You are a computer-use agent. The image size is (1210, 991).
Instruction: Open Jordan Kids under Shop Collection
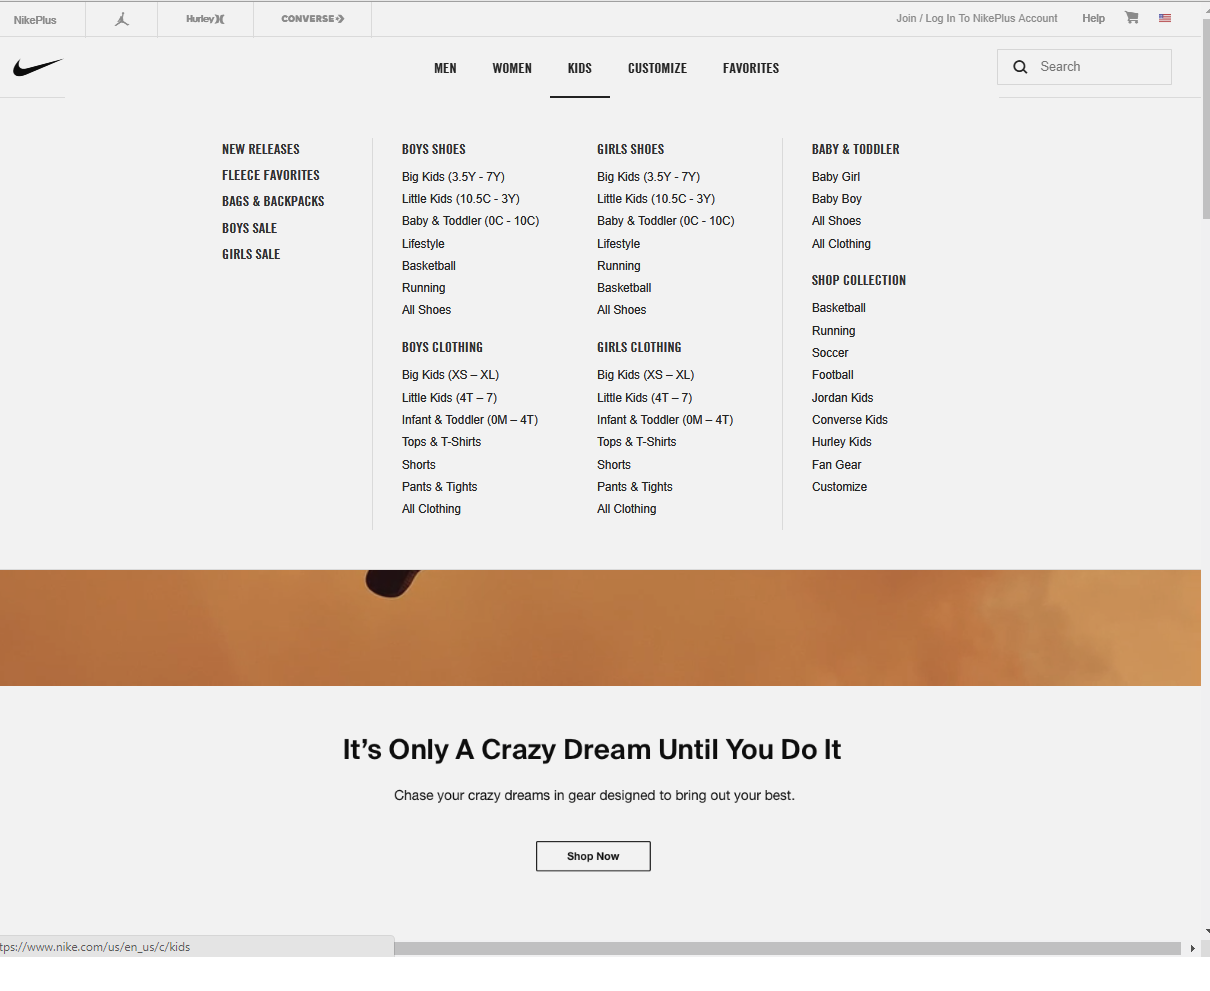[x=842, y=398]
